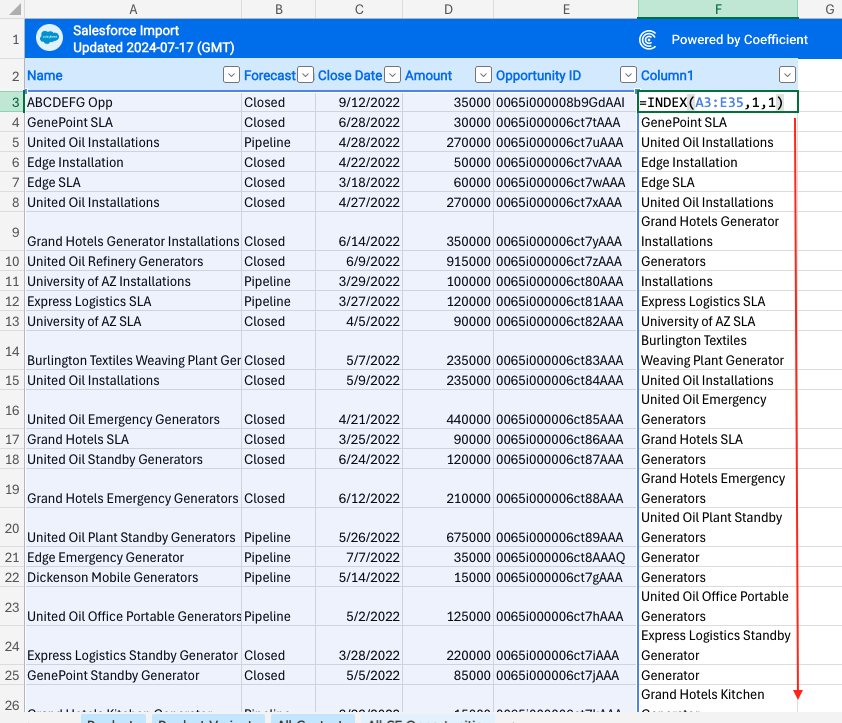Open the Opportunity ID filter dropdown
Viewport: 842px width, 723px height.
click(628, 75)
